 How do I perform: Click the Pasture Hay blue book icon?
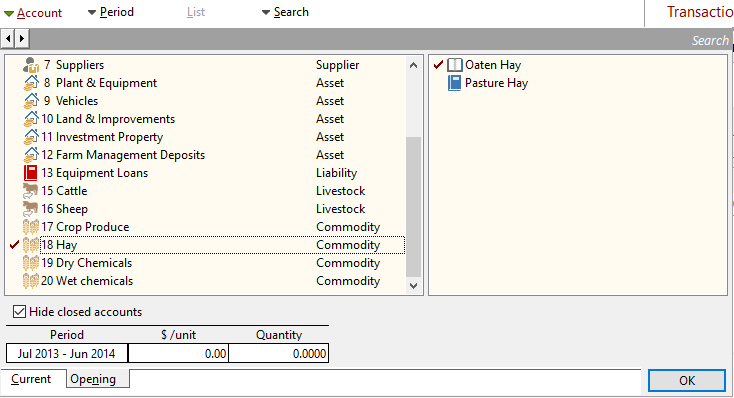coord(455,83)
